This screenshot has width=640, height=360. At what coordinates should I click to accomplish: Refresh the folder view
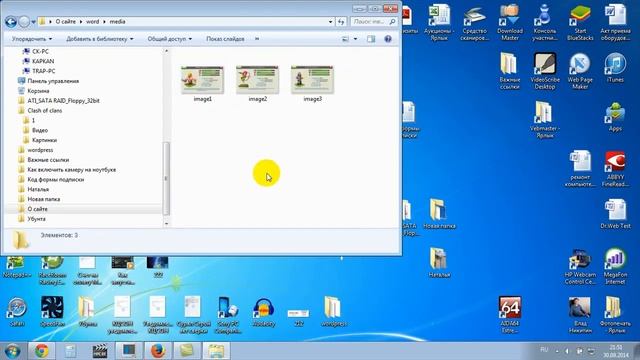(341, 22)
